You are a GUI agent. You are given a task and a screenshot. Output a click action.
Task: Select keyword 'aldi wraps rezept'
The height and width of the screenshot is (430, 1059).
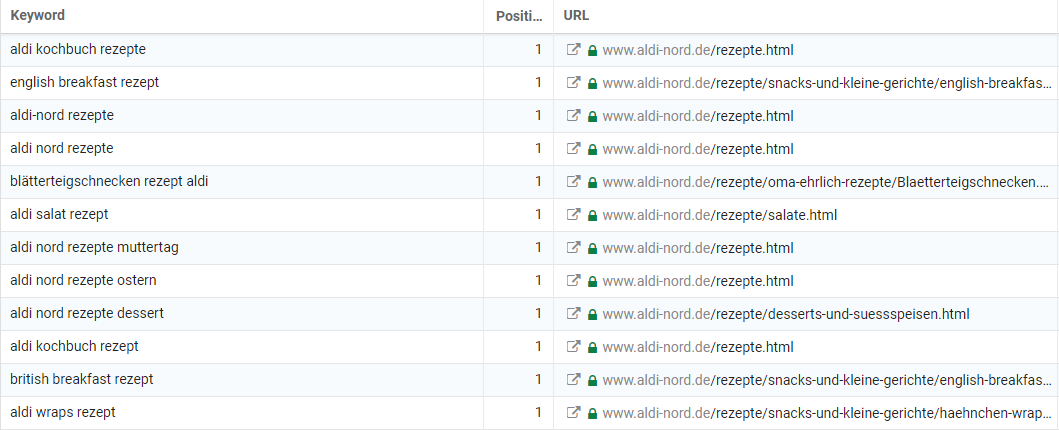63,412
